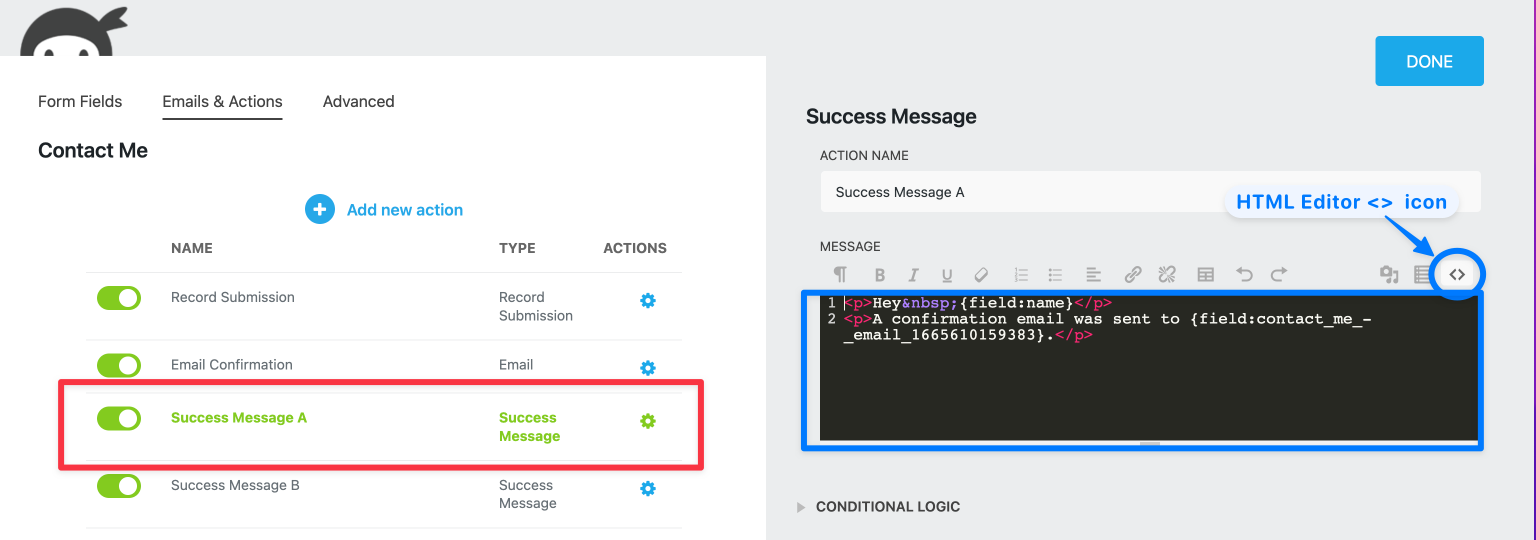Expand the Conditional Logic section
The height and width of the screenshot is (540, 1536).
coord(887,507)
